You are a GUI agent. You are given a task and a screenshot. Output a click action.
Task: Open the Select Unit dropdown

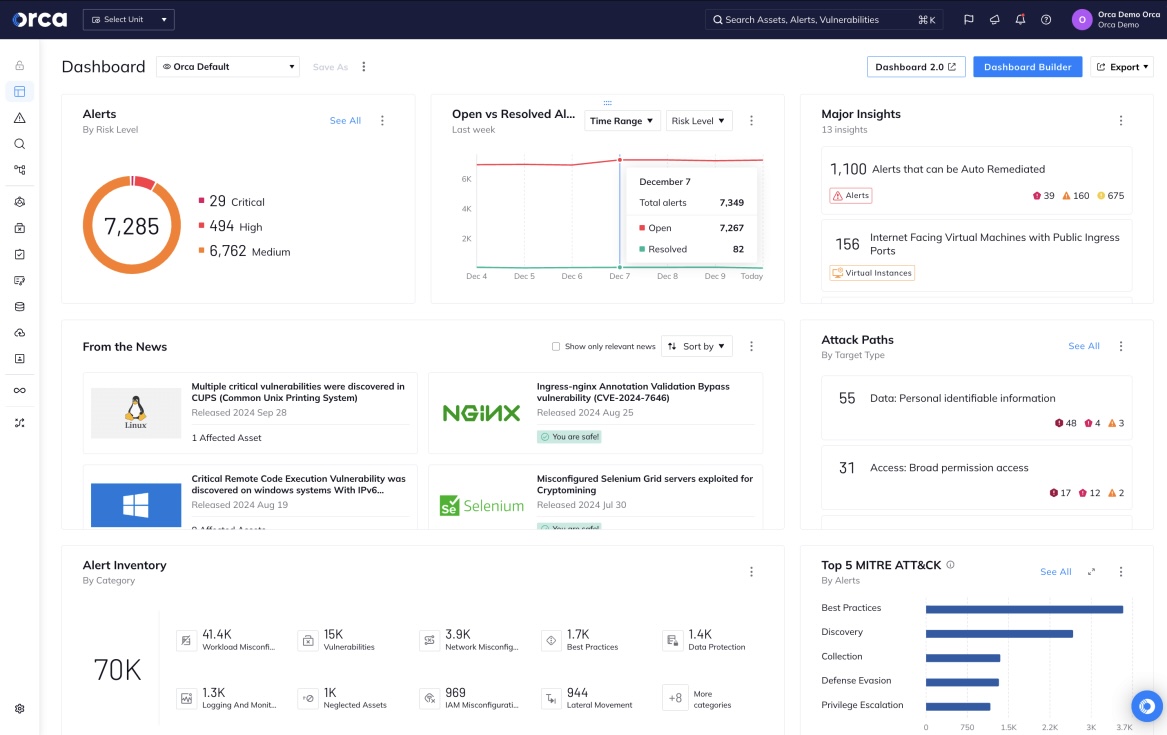(129, 19)
